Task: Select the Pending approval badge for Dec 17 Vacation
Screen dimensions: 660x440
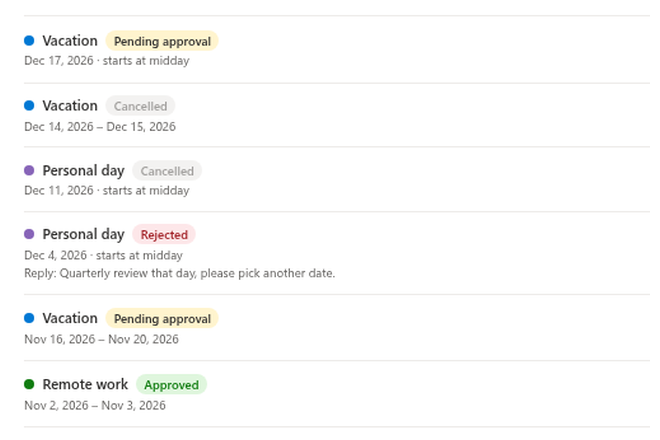Action: (x=162, y=41)
